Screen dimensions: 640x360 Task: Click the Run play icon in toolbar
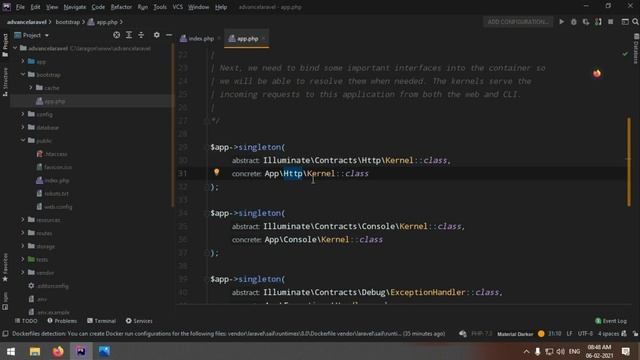[562, 22]
